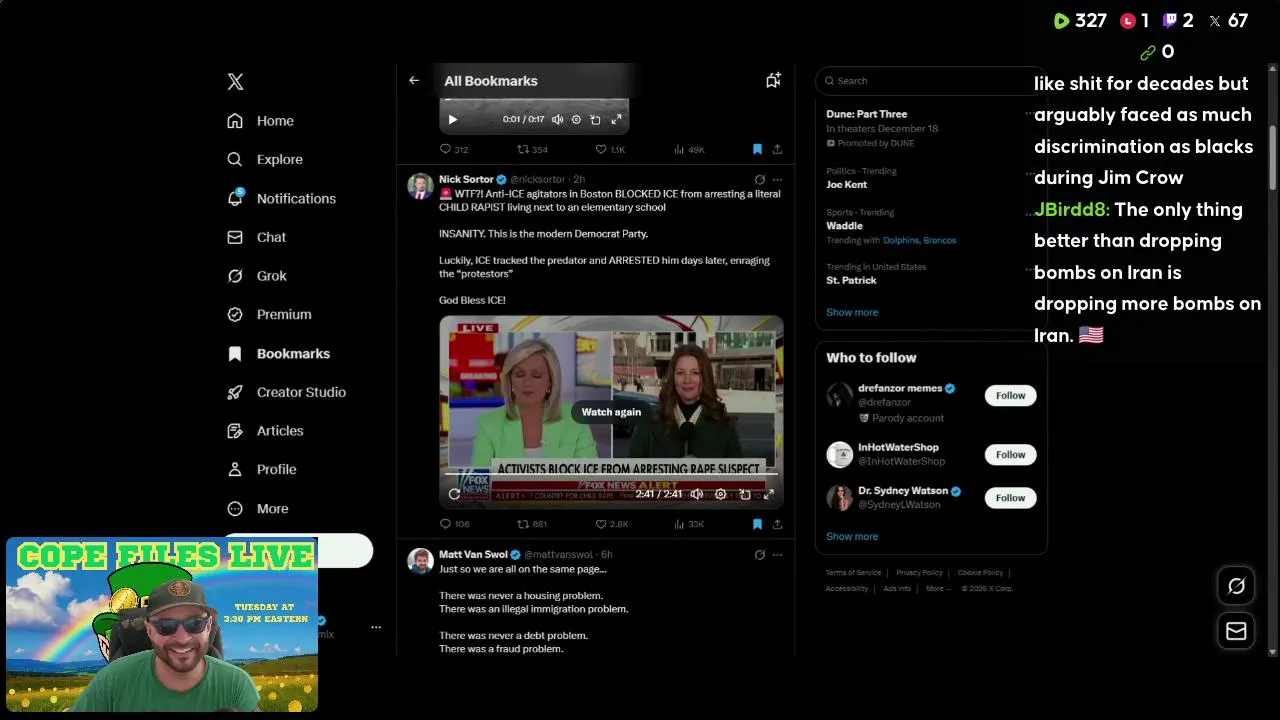Click the Matt Van Swol display name
Screen dimensions: 1280x720
(x=473, y=554)
